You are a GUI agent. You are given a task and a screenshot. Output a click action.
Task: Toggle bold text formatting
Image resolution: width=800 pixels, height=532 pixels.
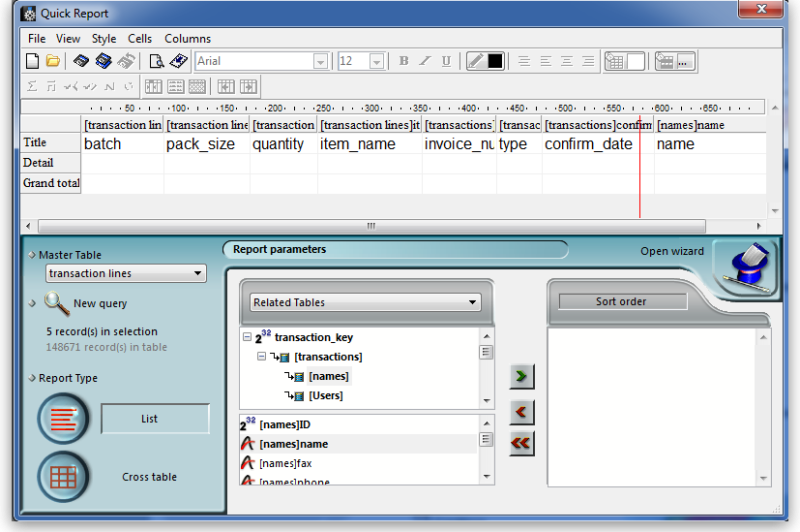404,61
